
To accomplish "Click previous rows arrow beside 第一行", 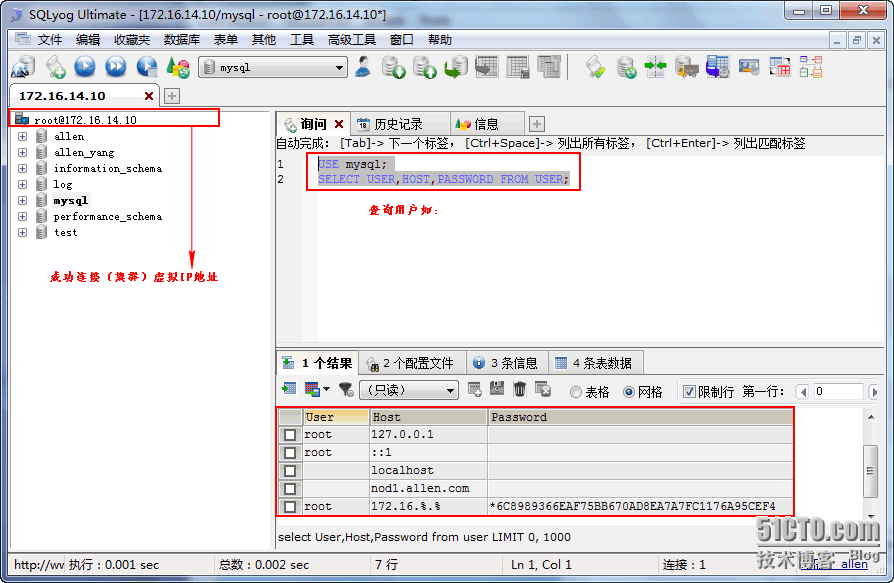I will click(803, 392).
